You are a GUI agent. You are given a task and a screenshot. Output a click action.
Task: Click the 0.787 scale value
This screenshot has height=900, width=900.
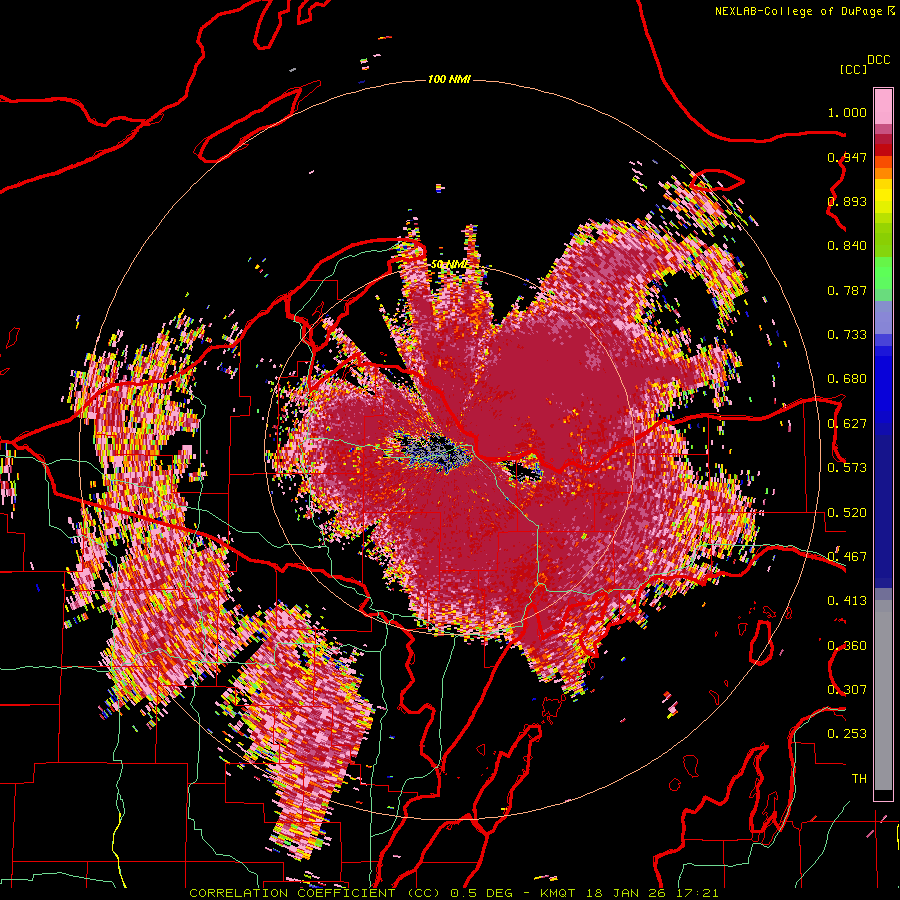point(847,290)
